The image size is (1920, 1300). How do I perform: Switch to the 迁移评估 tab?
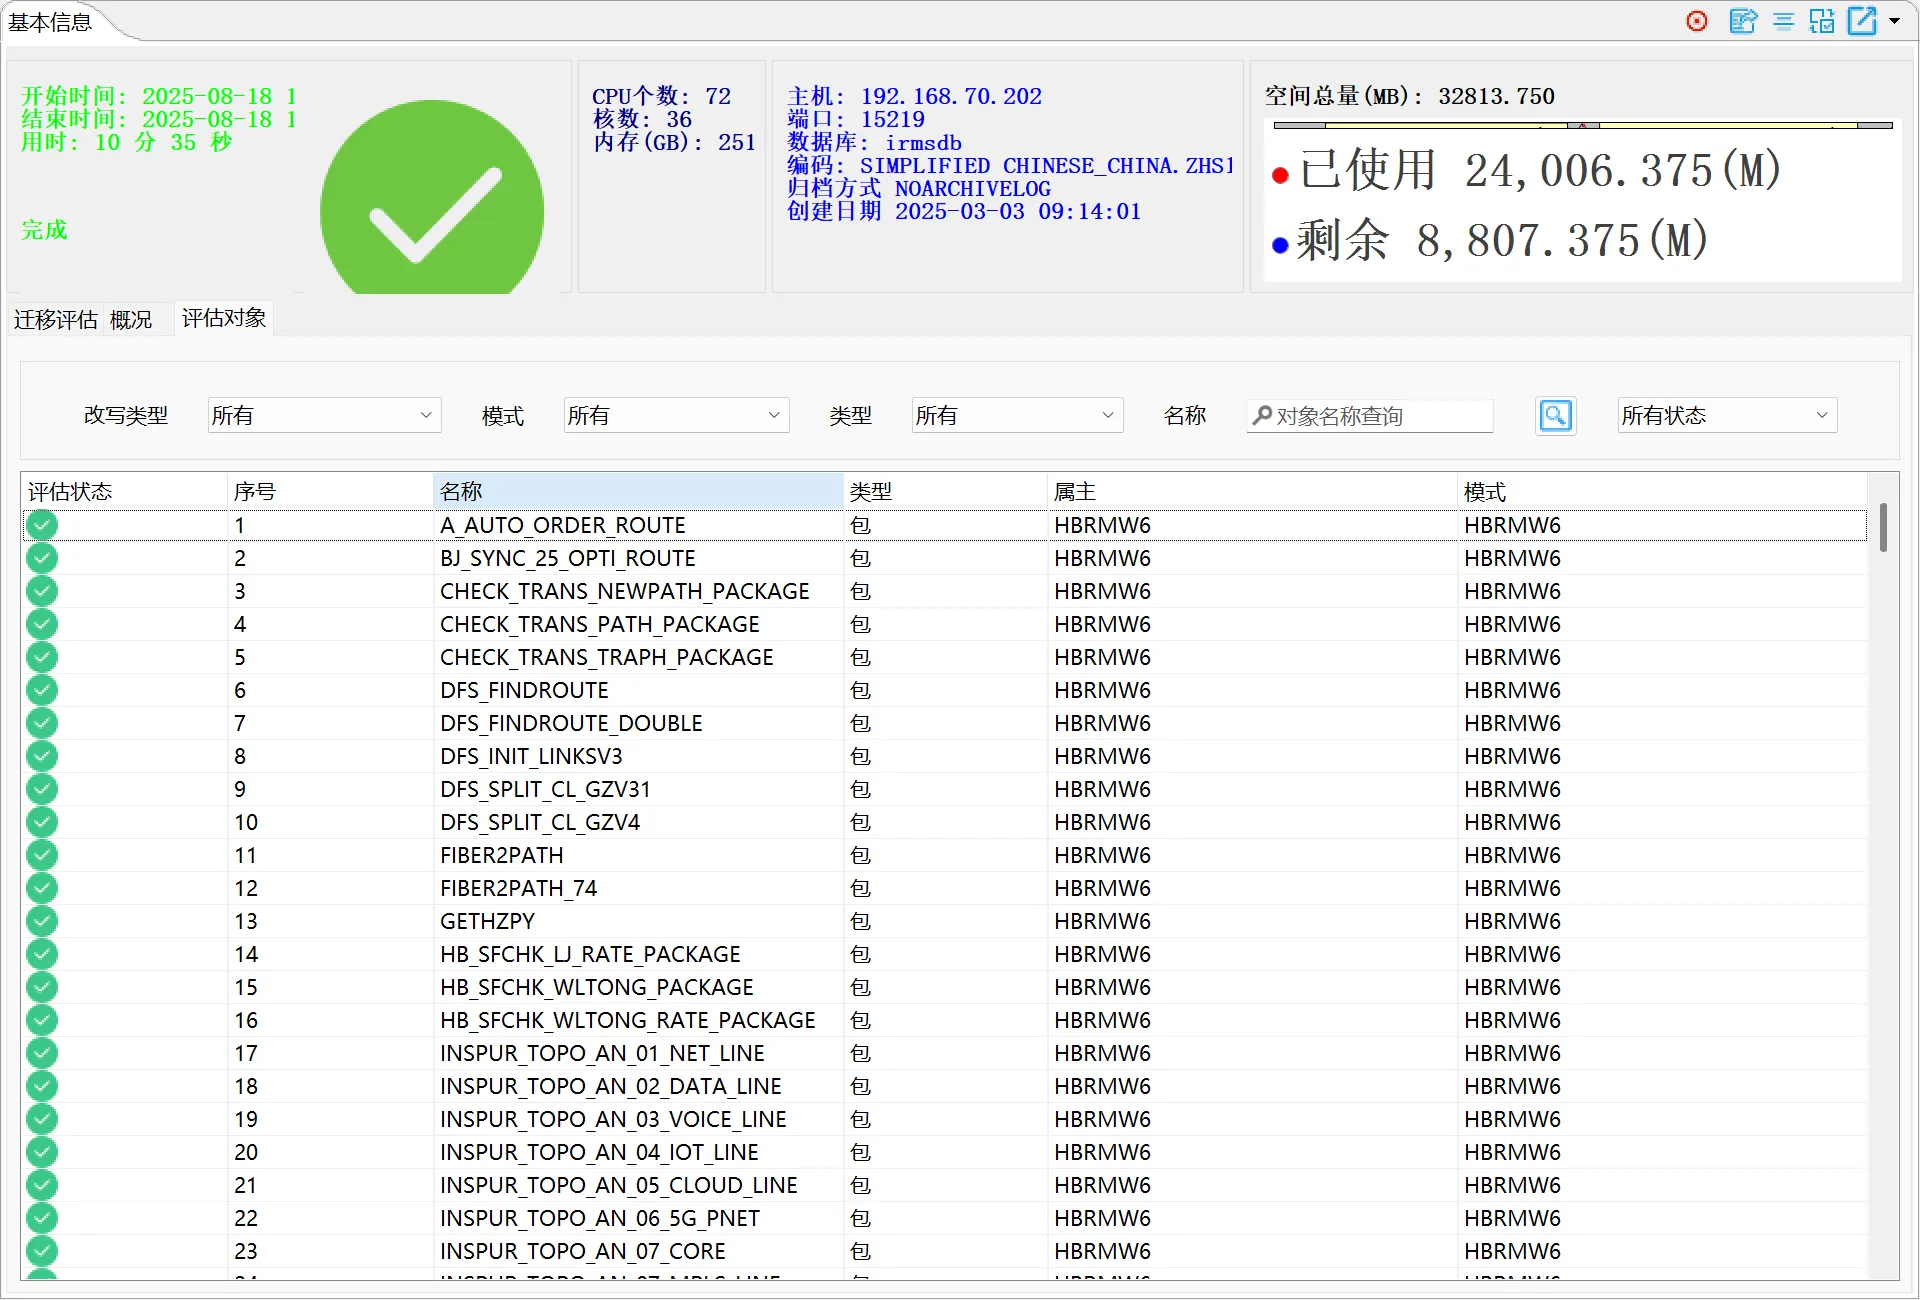point(55,320)
